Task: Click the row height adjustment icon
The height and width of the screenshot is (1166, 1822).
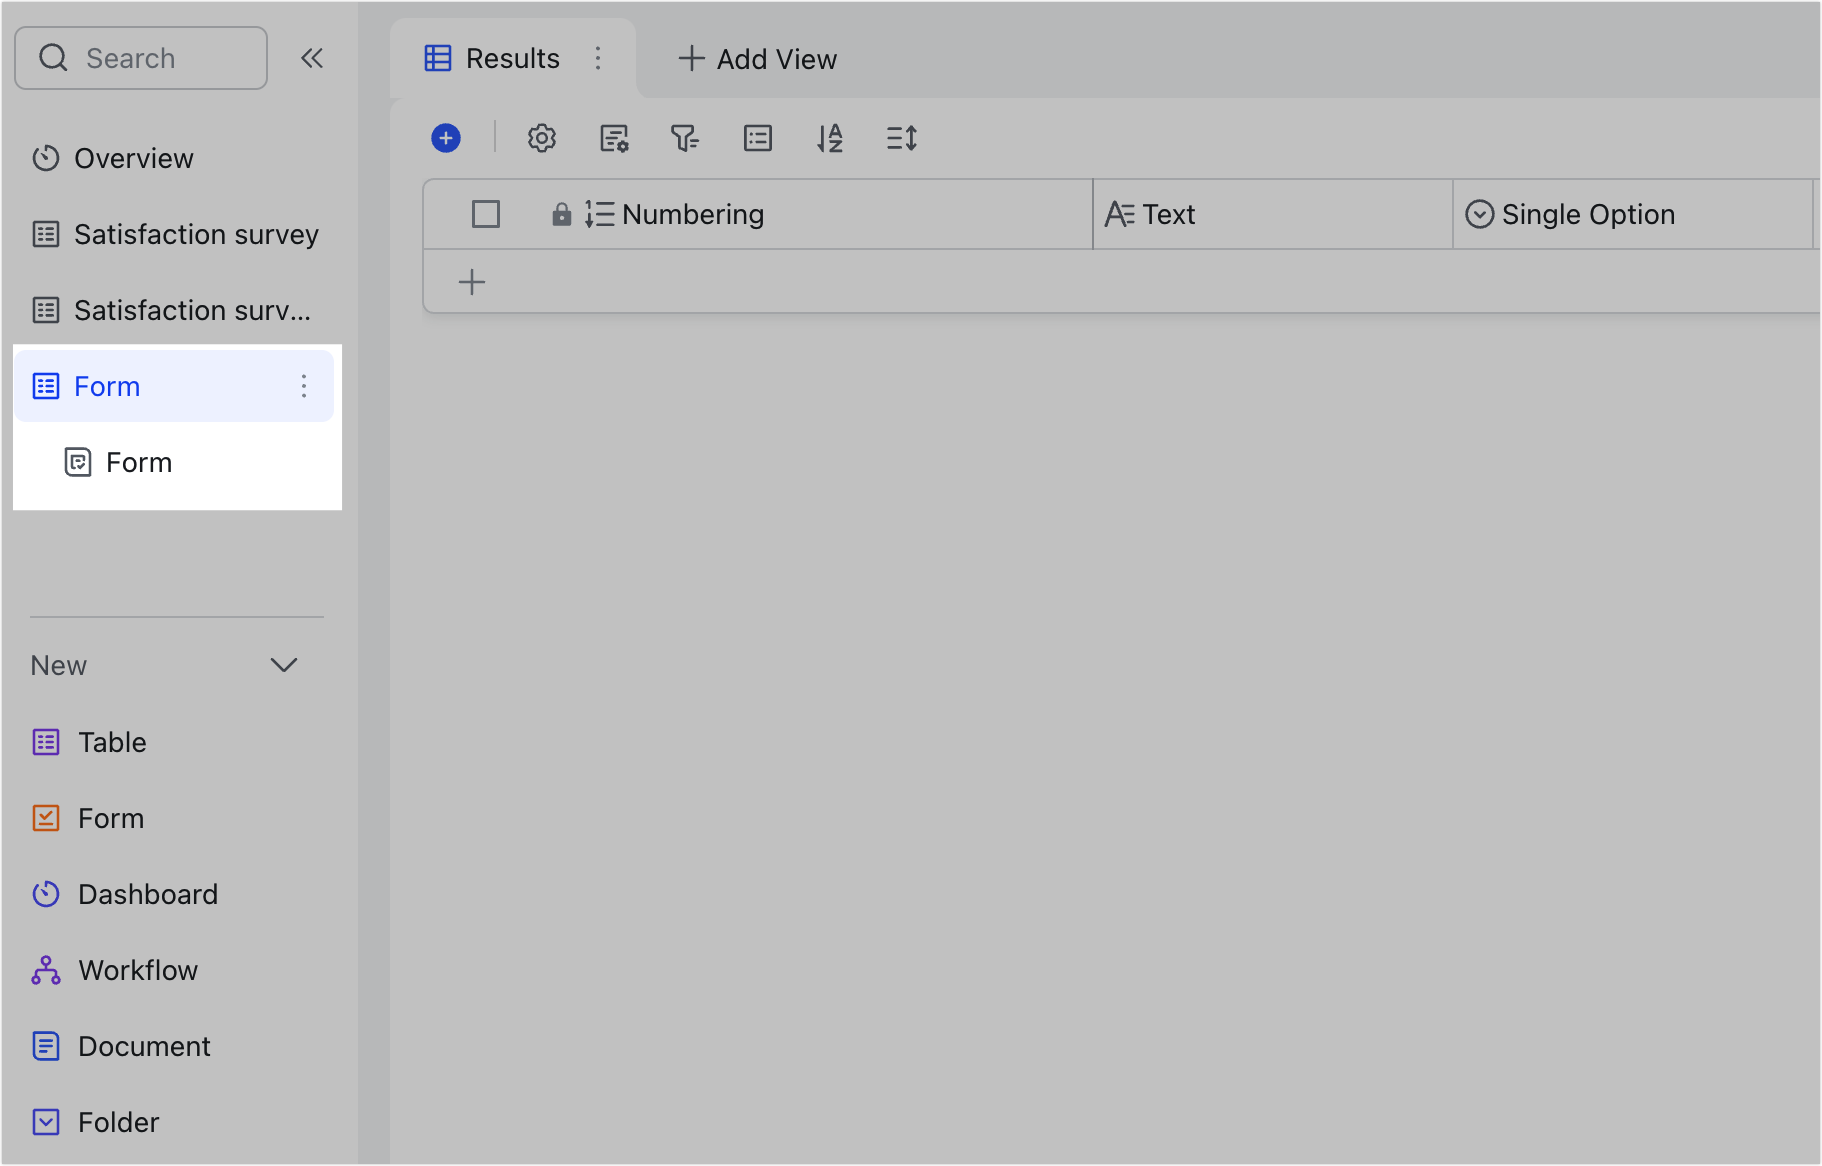Action: click(x=900, y=138)
